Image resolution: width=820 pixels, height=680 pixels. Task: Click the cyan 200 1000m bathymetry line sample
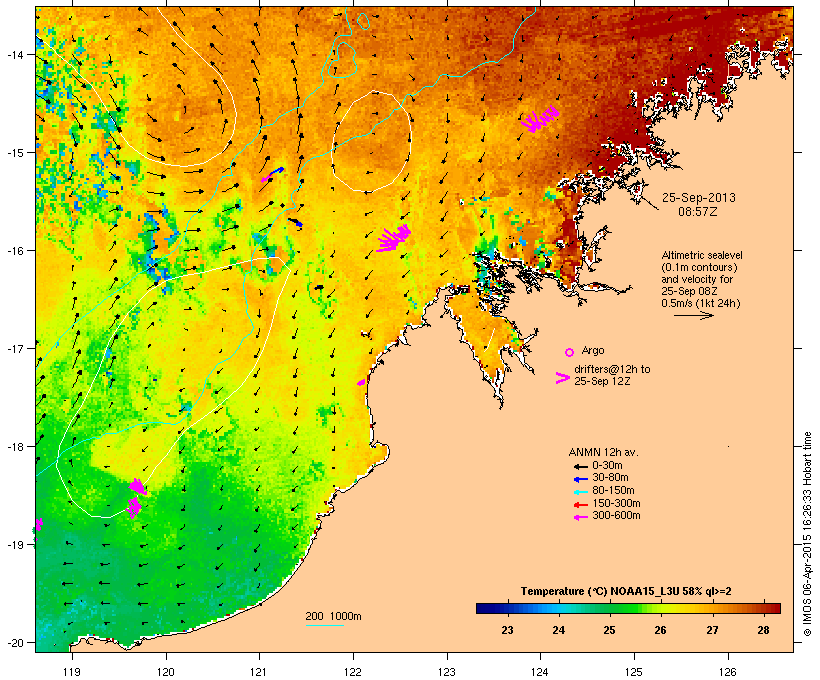tap(324, 625)
